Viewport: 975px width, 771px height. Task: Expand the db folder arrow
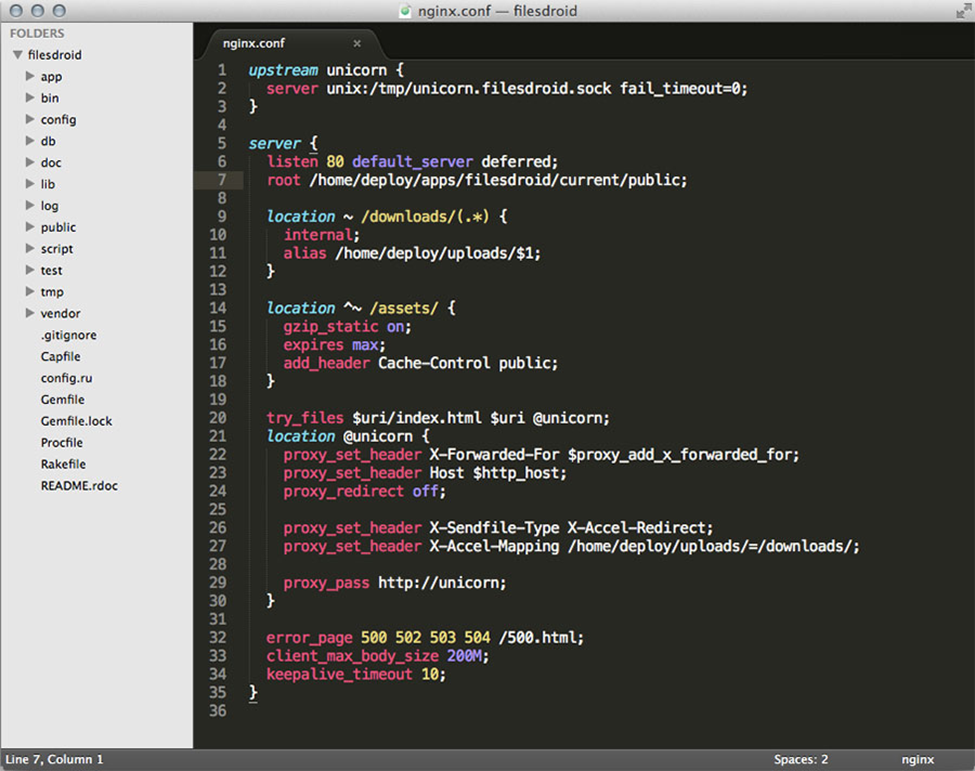(x=30, y=141)
